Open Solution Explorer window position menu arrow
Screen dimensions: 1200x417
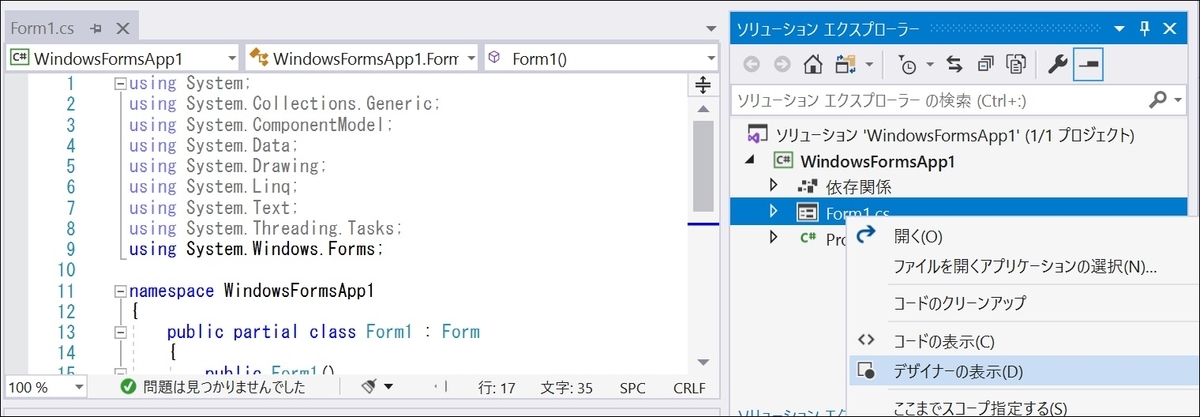click(1120, 30)
